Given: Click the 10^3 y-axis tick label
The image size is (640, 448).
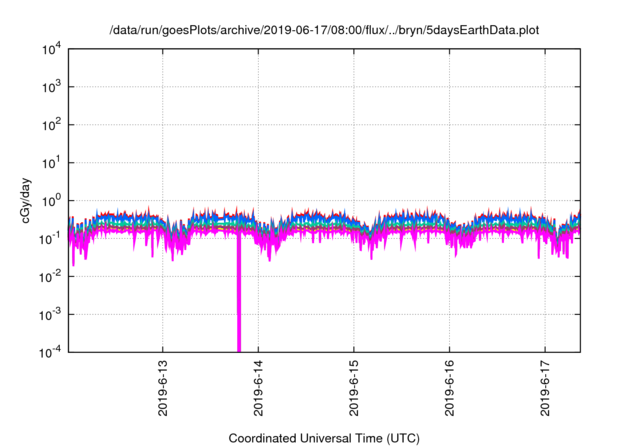Looking at the screenshot, I should (51, 87).
